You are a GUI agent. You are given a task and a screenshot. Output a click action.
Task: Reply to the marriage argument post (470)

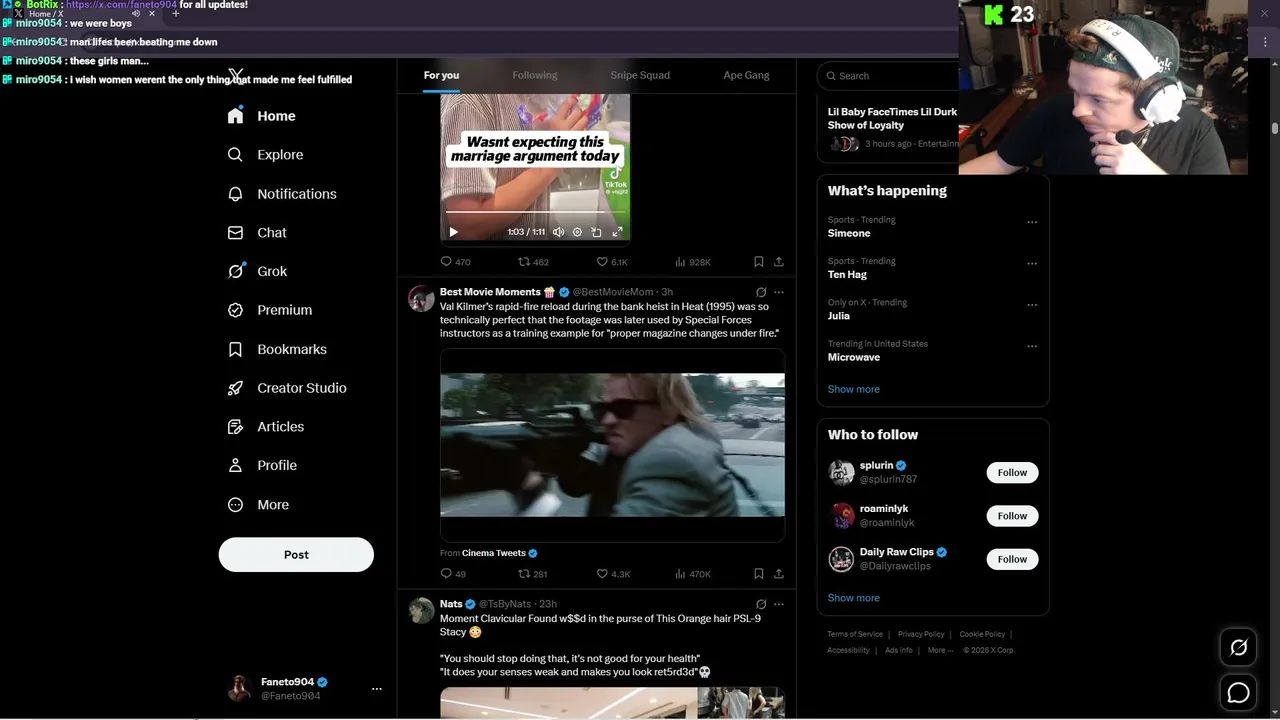(455, 262)
